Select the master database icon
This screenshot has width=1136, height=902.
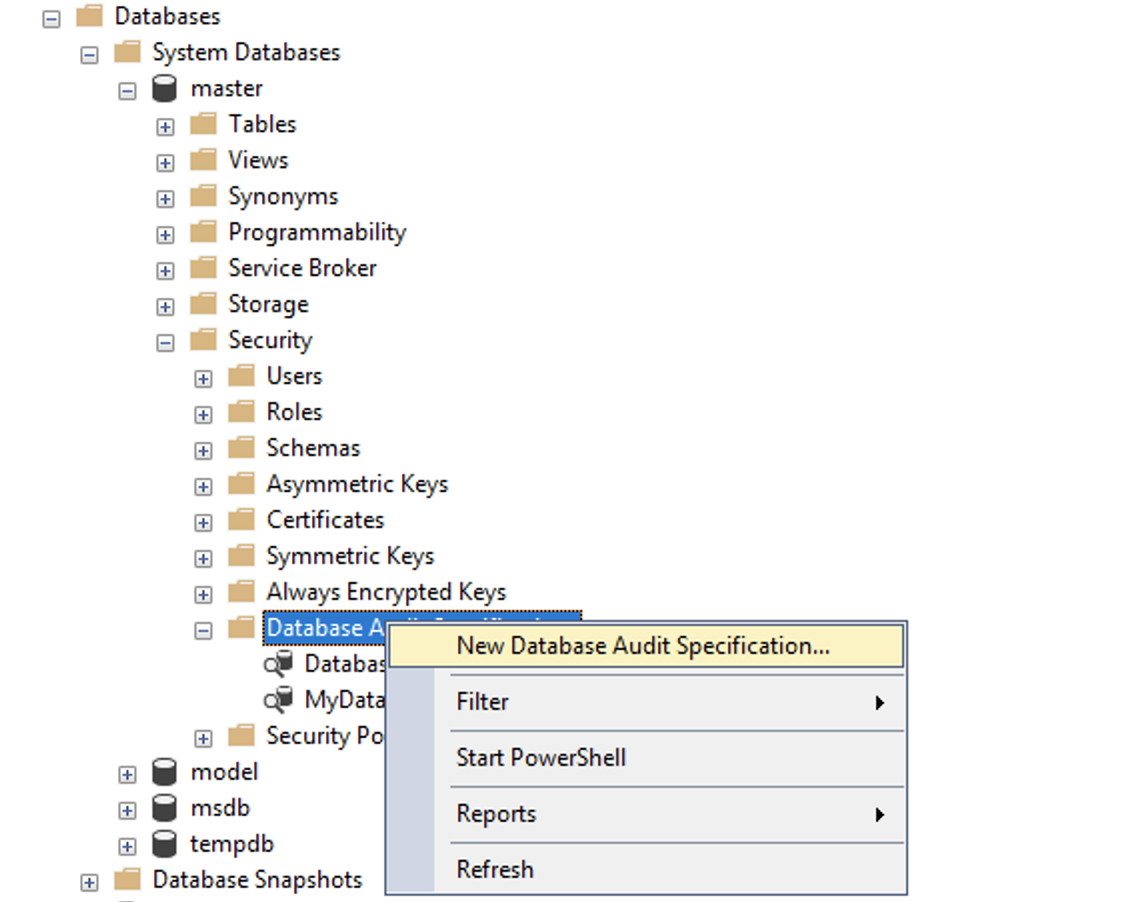(162, 88)
